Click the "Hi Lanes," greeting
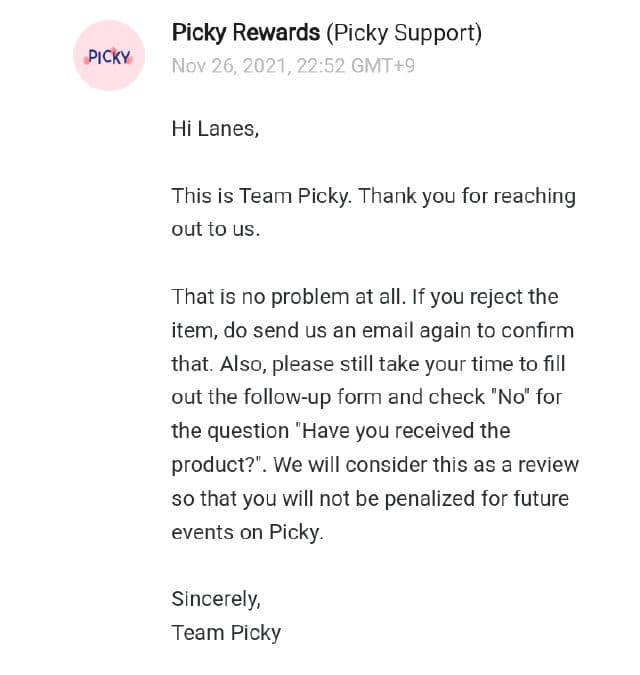 point(215,128)
